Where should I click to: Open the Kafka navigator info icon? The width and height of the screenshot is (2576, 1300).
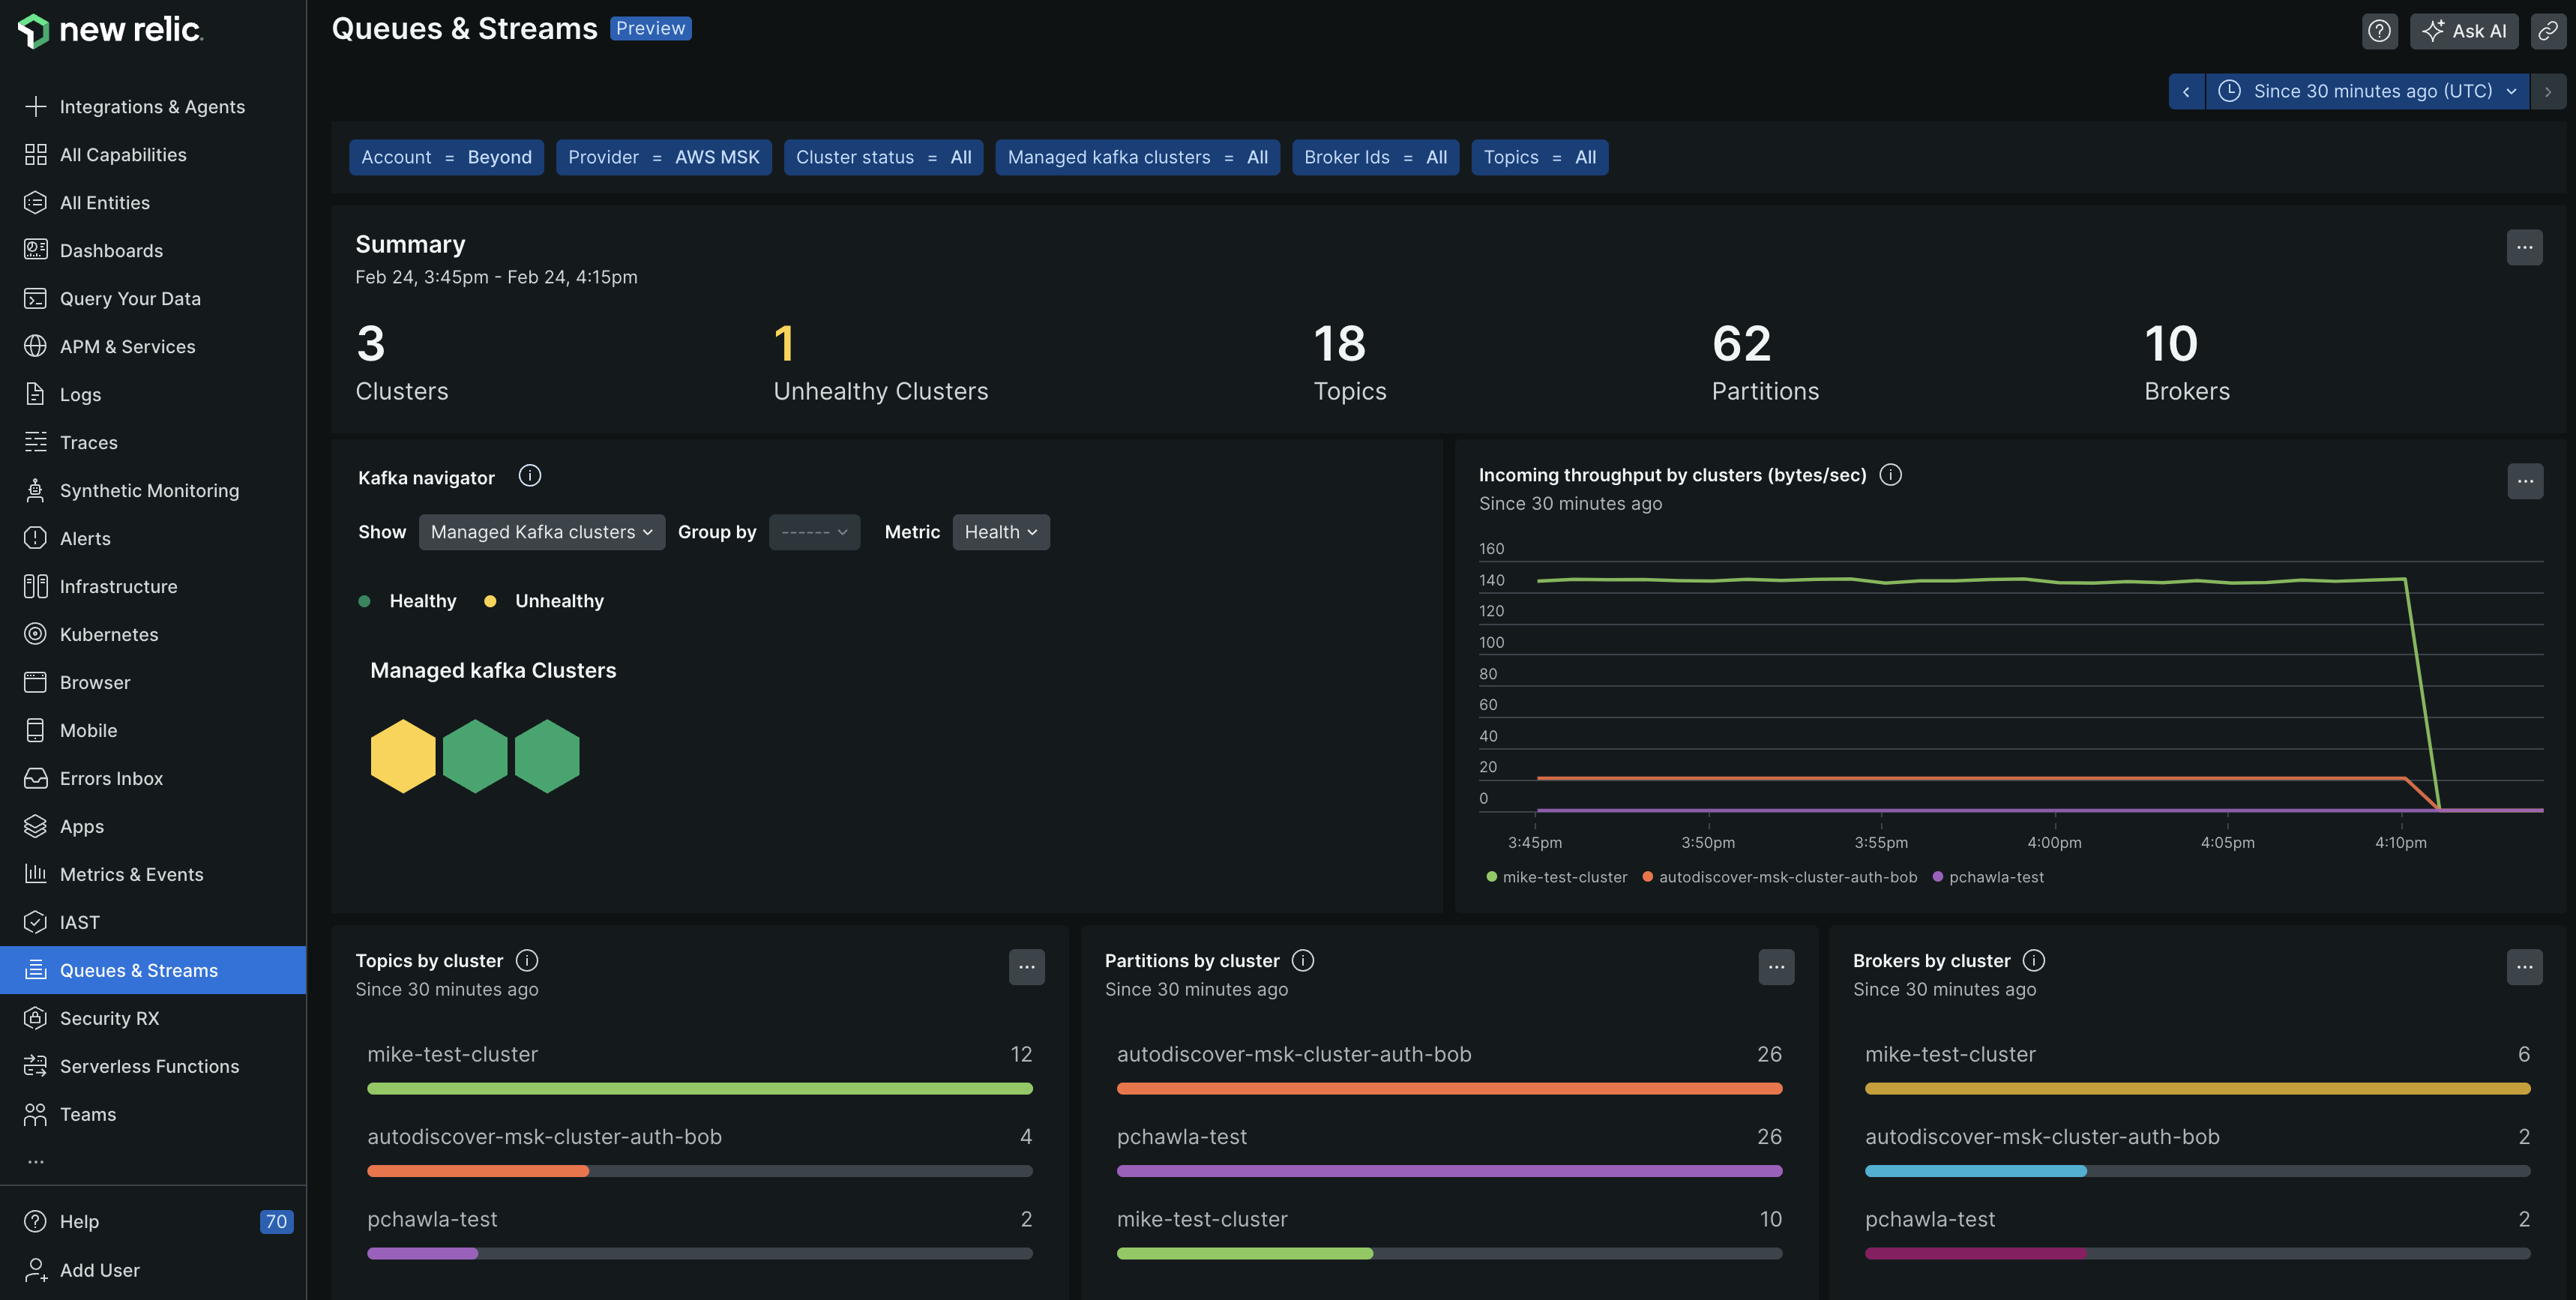529,476
